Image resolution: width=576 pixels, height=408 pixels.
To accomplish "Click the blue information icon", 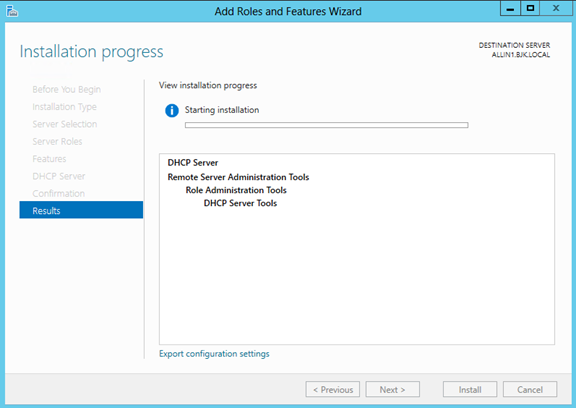I will point(172,110).
